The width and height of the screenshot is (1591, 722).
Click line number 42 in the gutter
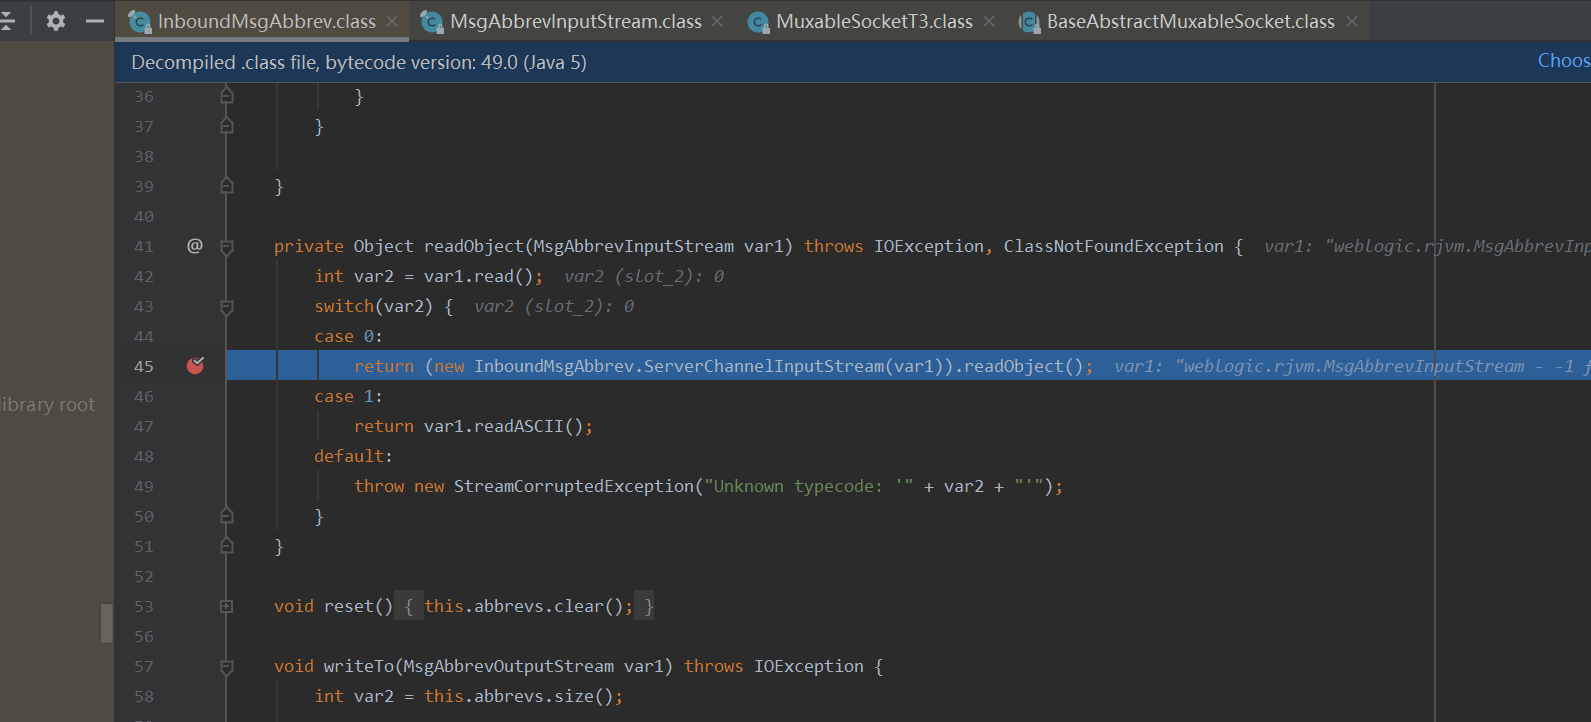click(144, 276)
